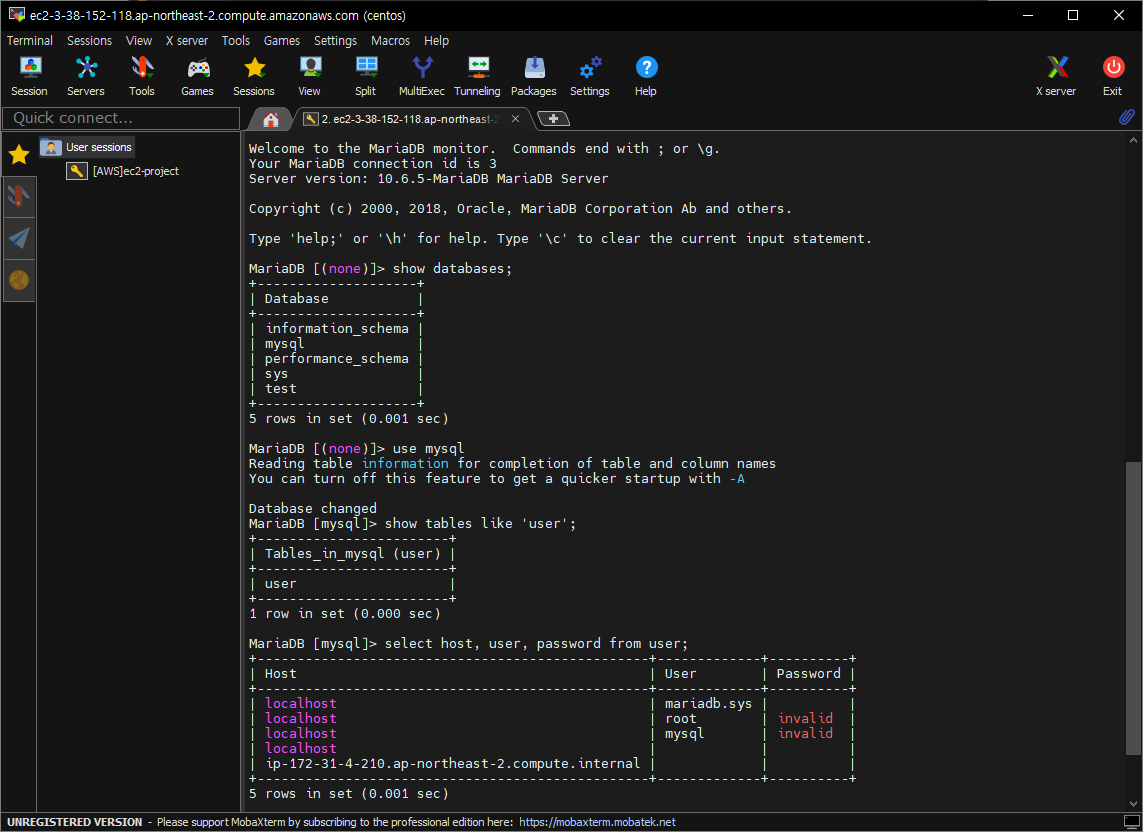Click the 'ip-172-31-4-210' host cell text

pos(453,763)
